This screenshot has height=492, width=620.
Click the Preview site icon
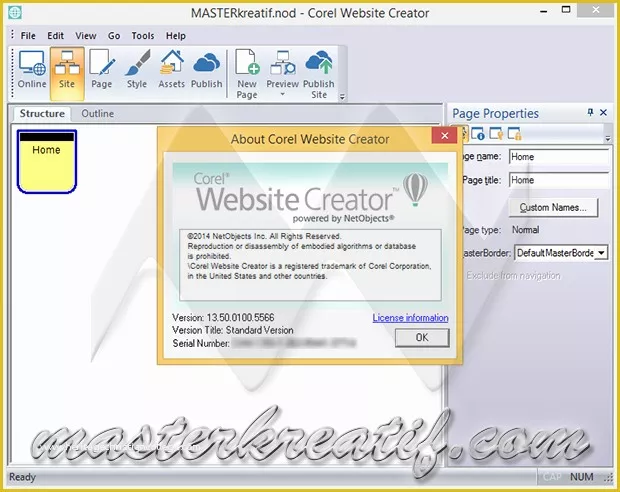282,67
